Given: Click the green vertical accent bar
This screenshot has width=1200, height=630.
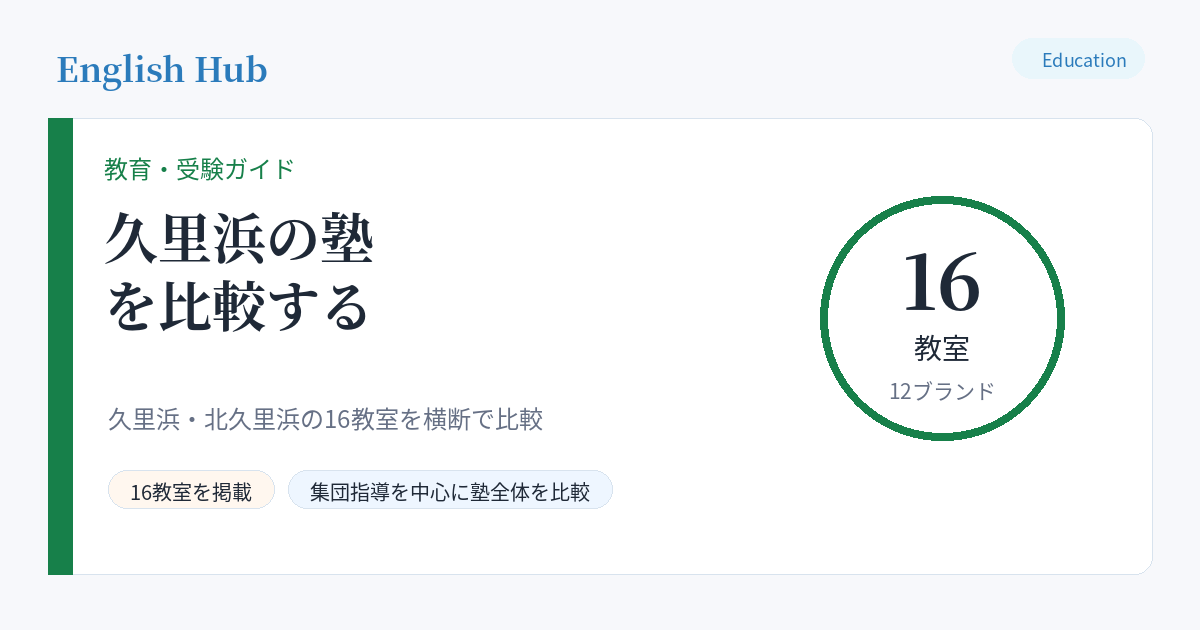Looking at the screenshot, I should 60,346.
